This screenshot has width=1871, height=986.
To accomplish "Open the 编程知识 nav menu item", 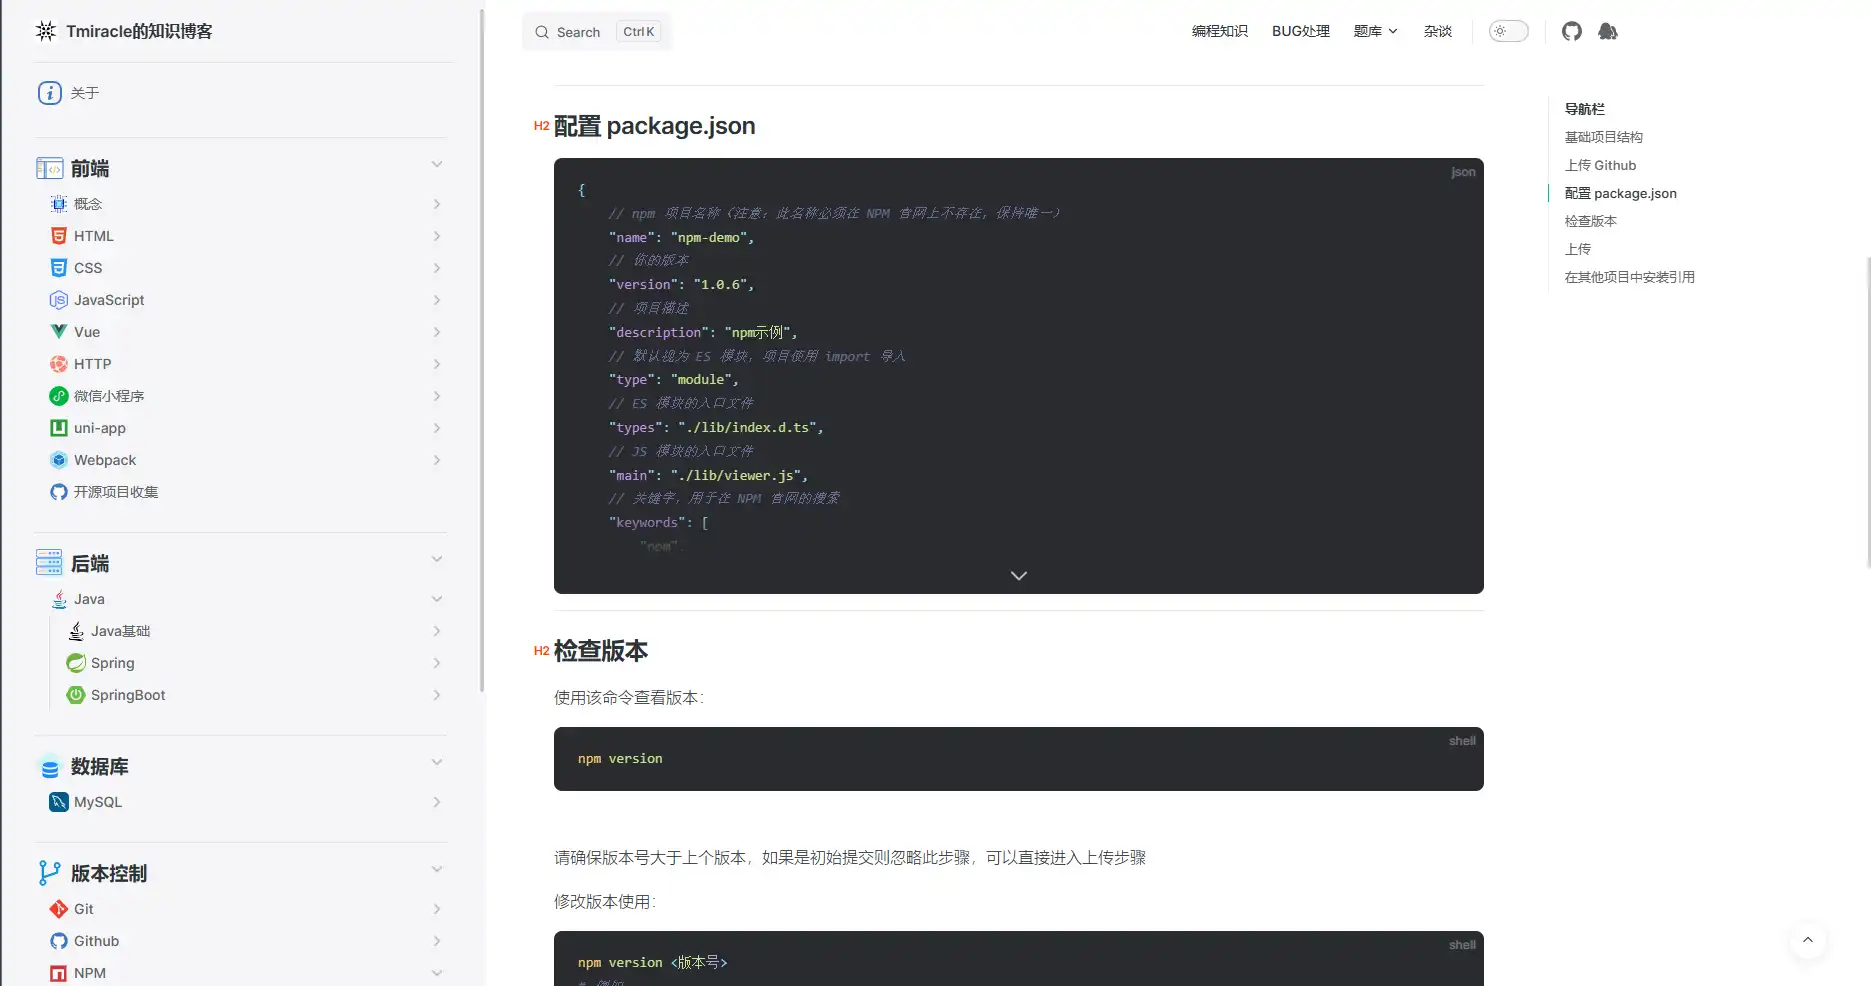I will click(x=1219, y=31).
